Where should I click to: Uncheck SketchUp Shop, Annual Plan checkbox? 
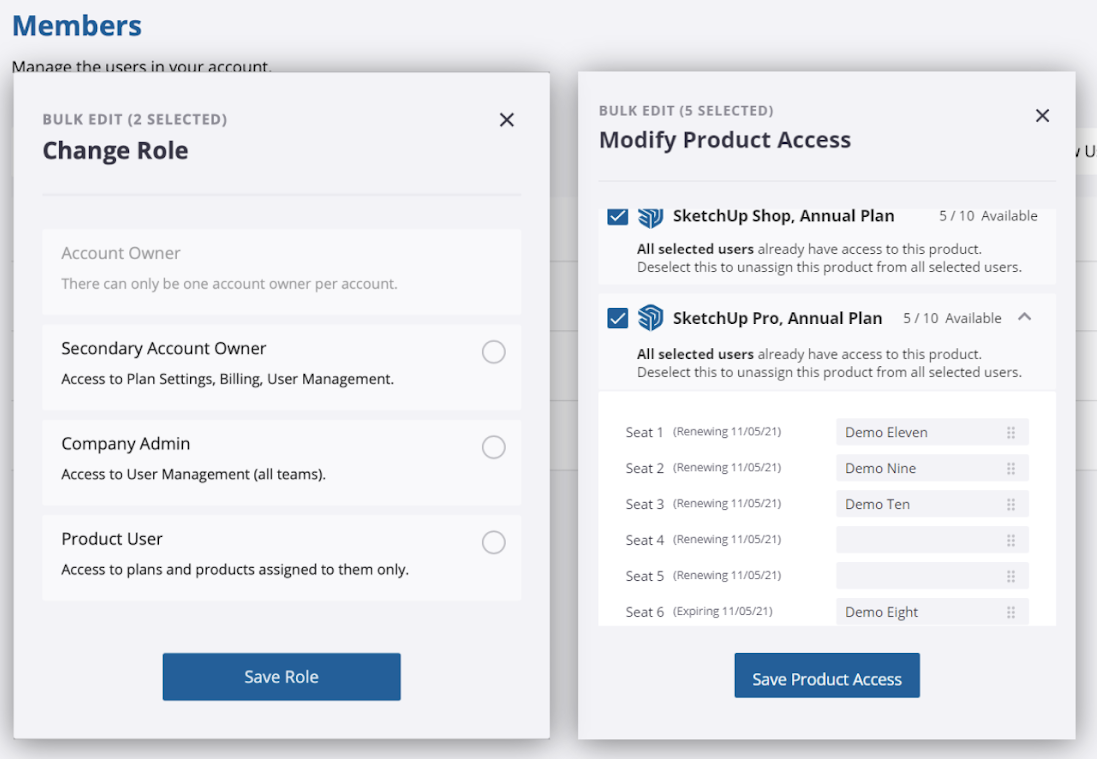pos(617,216)
